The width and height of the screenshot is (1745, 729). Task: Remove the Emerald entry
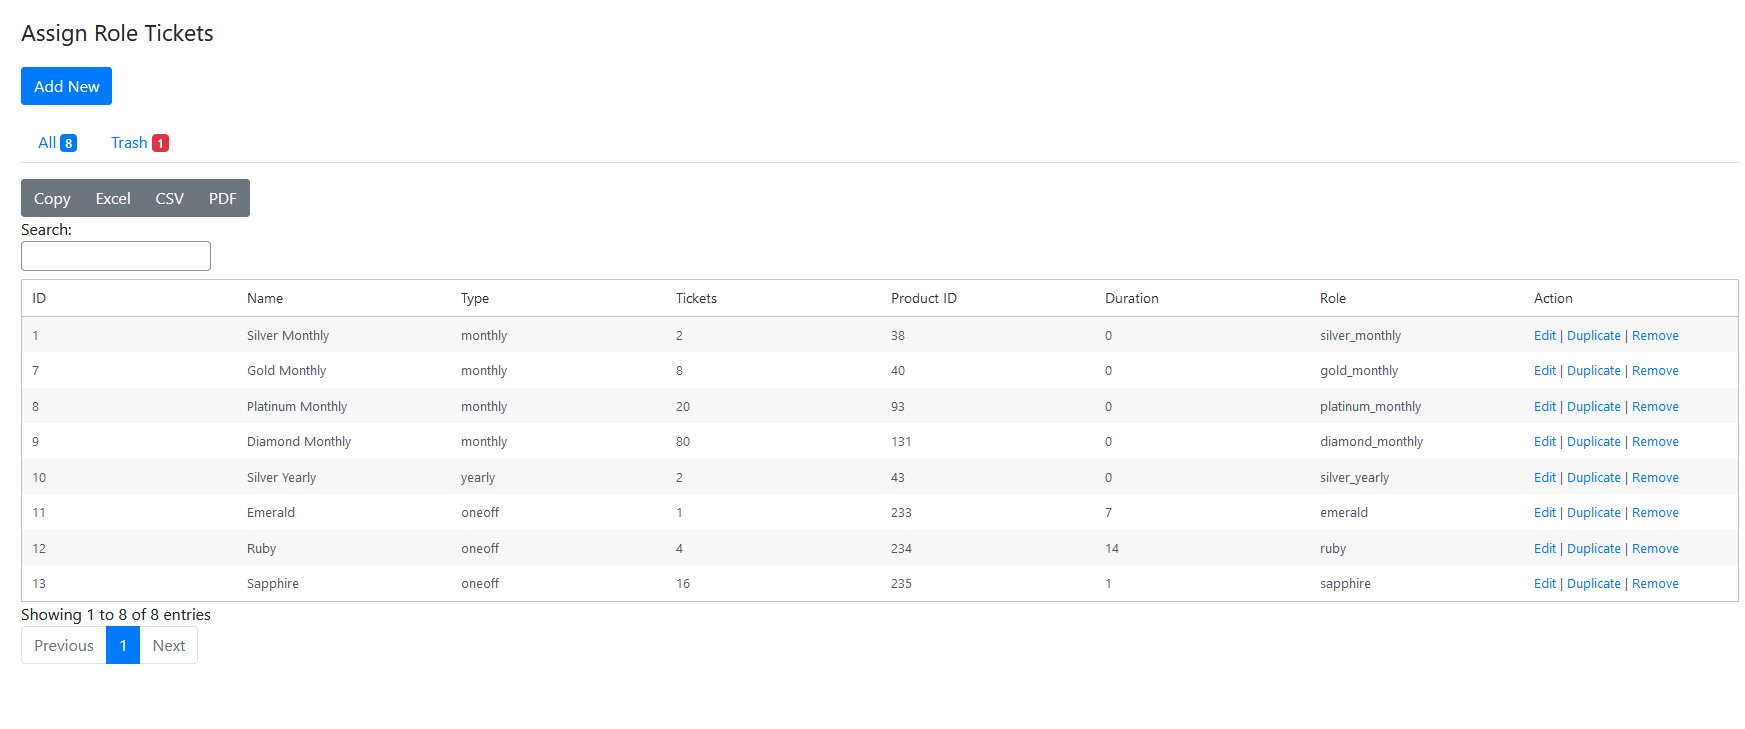click(x=1655, y=513)
